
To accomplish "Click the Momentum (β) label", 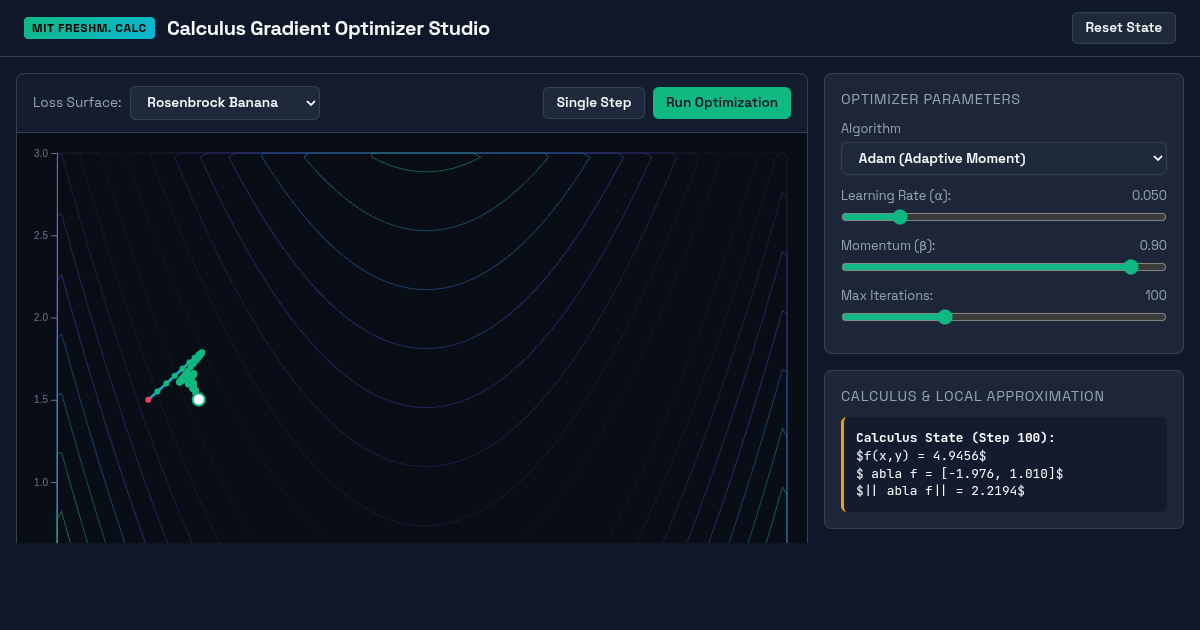I will [x=889, y=245].
